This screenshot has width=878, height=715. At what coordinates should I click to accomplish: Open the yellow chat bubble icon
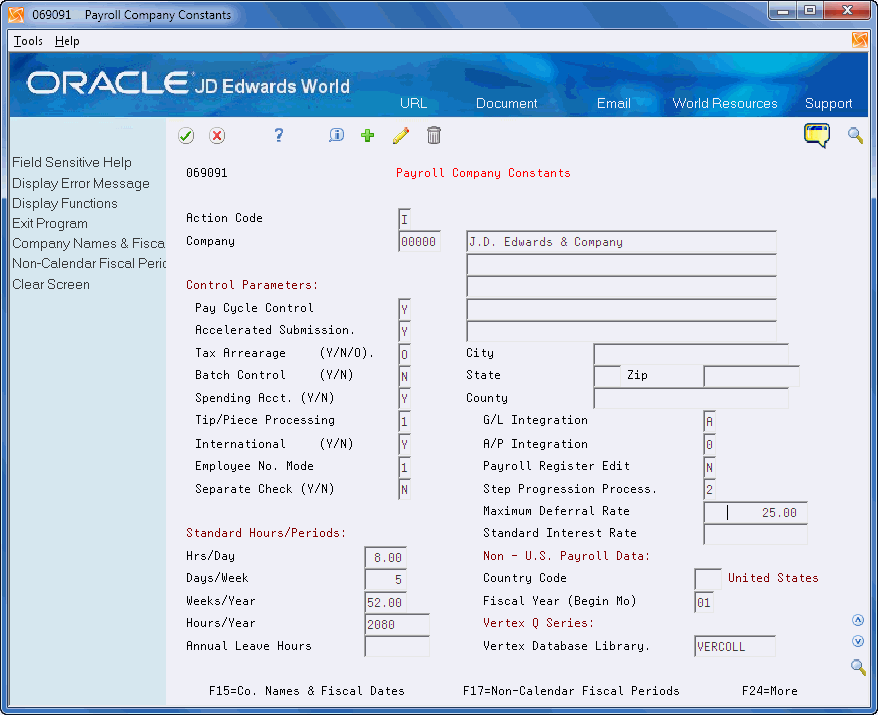click(817, 135)
